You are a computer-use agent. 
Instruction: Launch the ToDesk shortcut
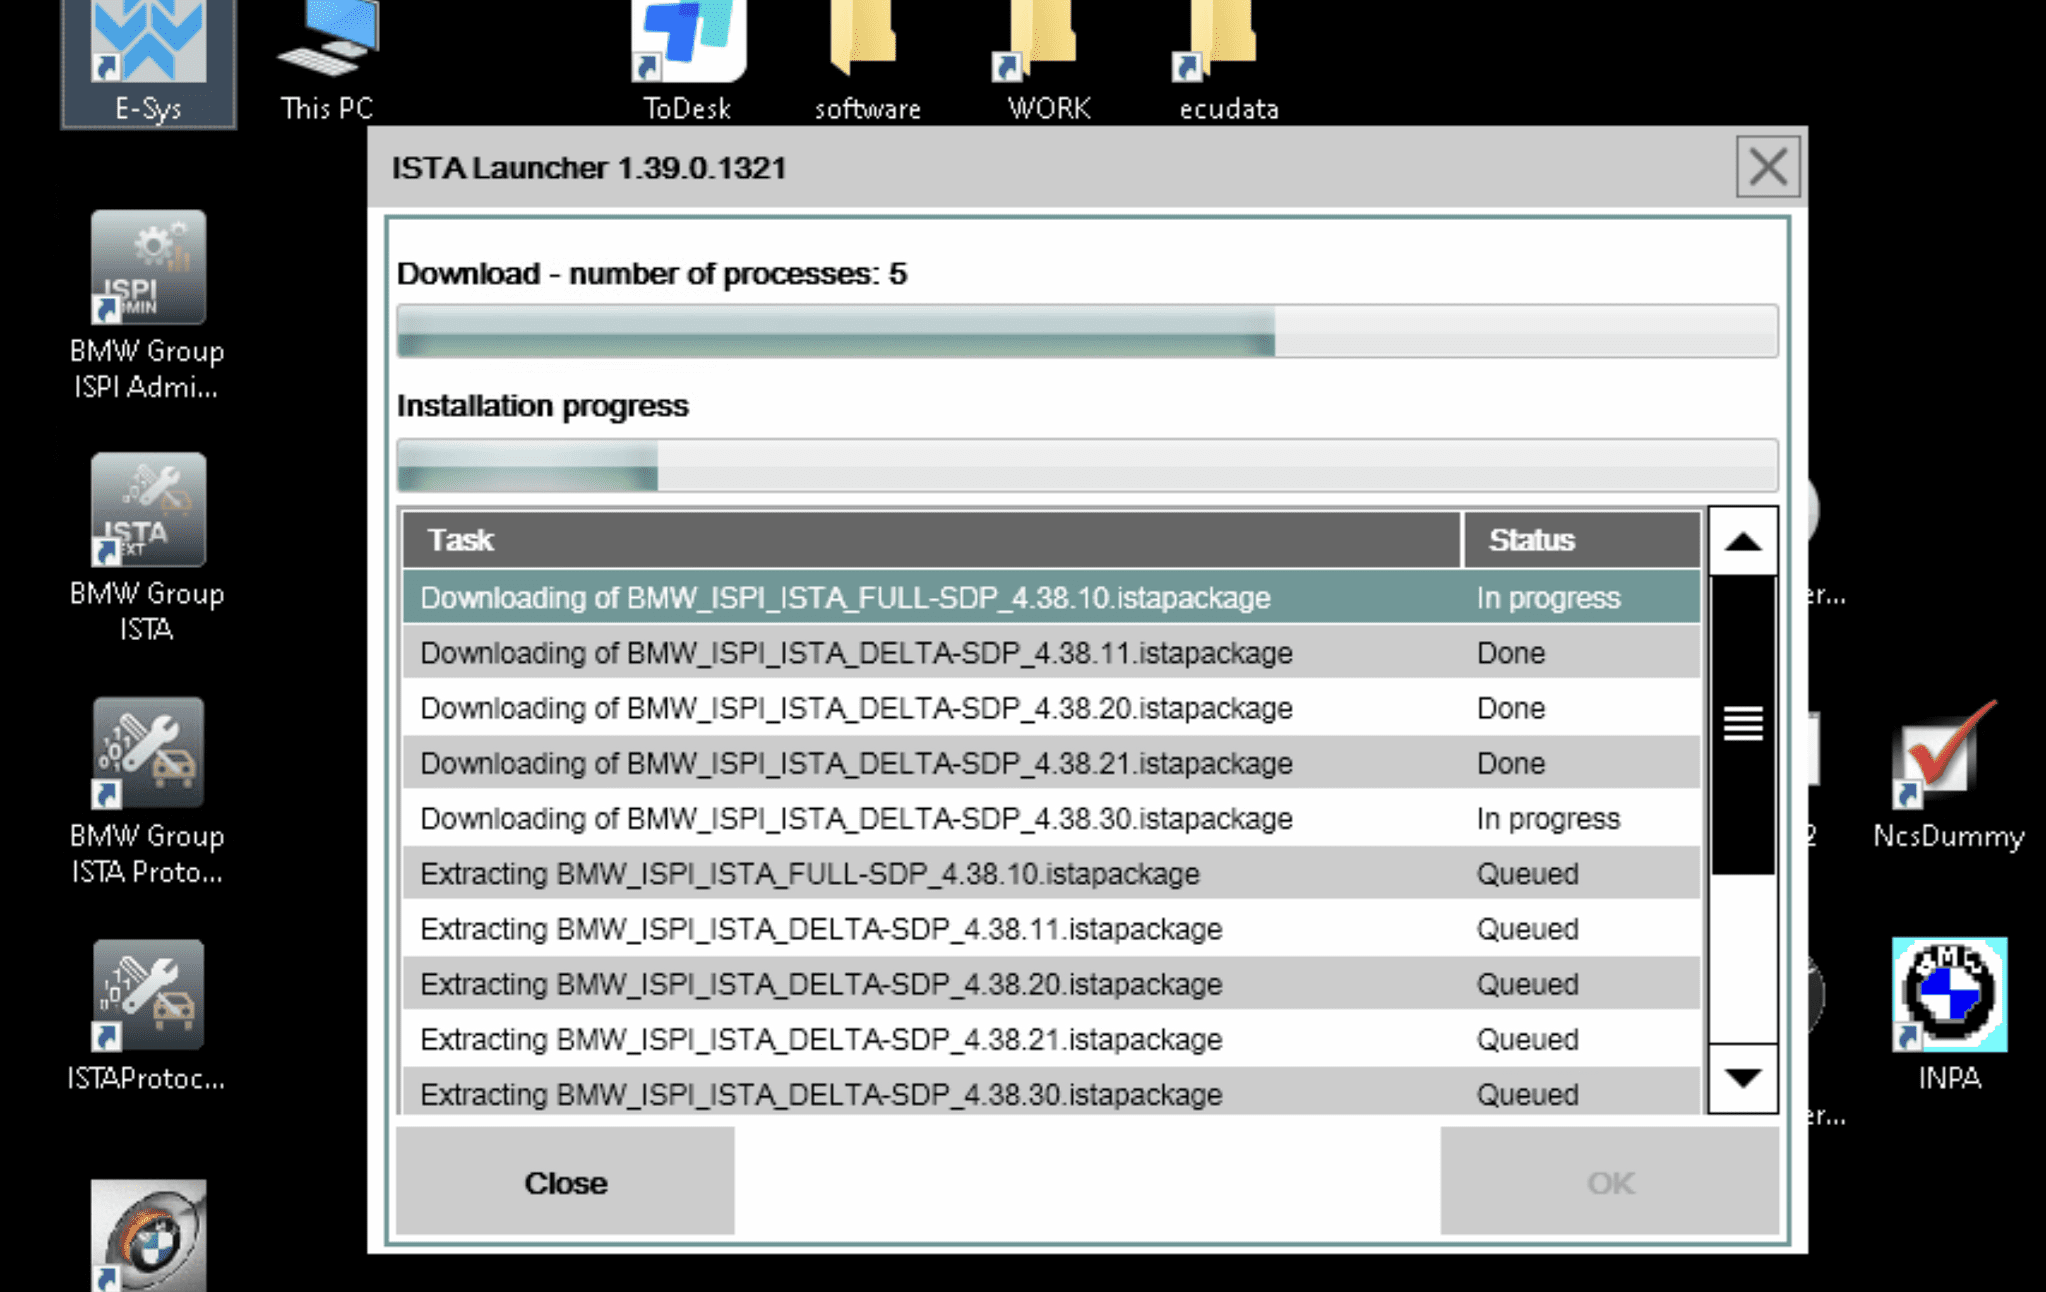[687, 62]
